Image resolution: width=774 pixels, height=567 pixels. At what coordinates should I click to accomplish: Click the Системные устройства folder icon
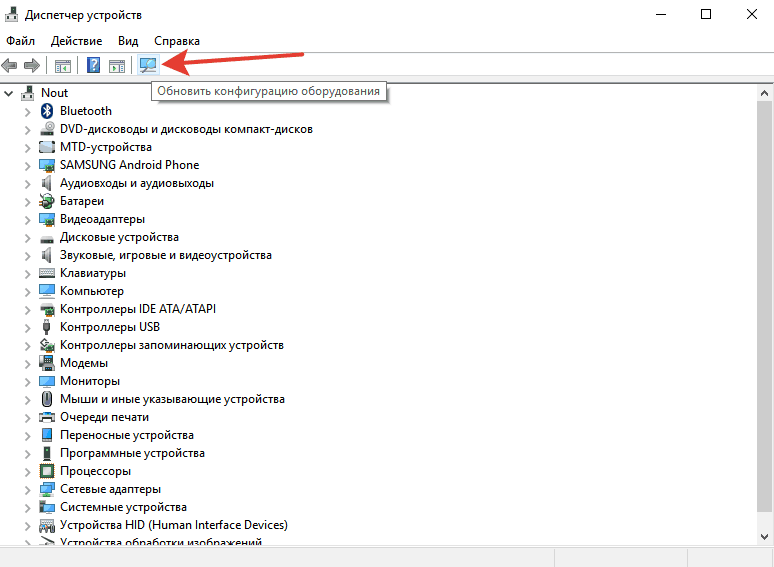[47, 507]
